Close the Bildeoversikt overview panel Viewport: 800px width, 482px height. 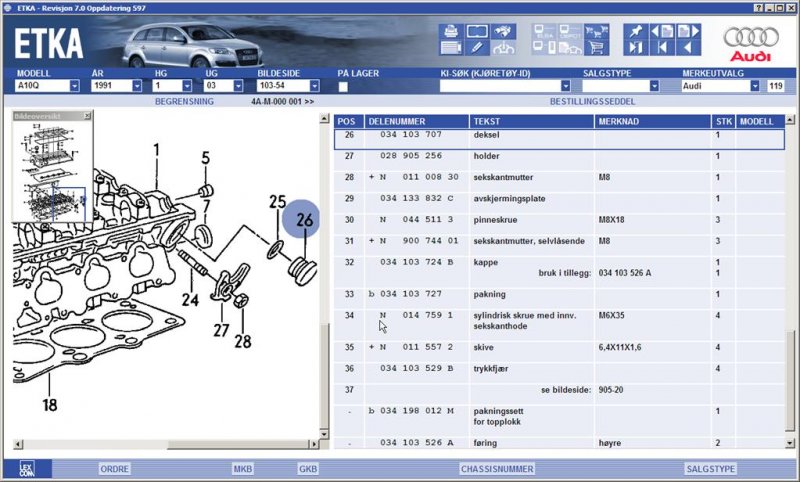[x=87, y=116]
